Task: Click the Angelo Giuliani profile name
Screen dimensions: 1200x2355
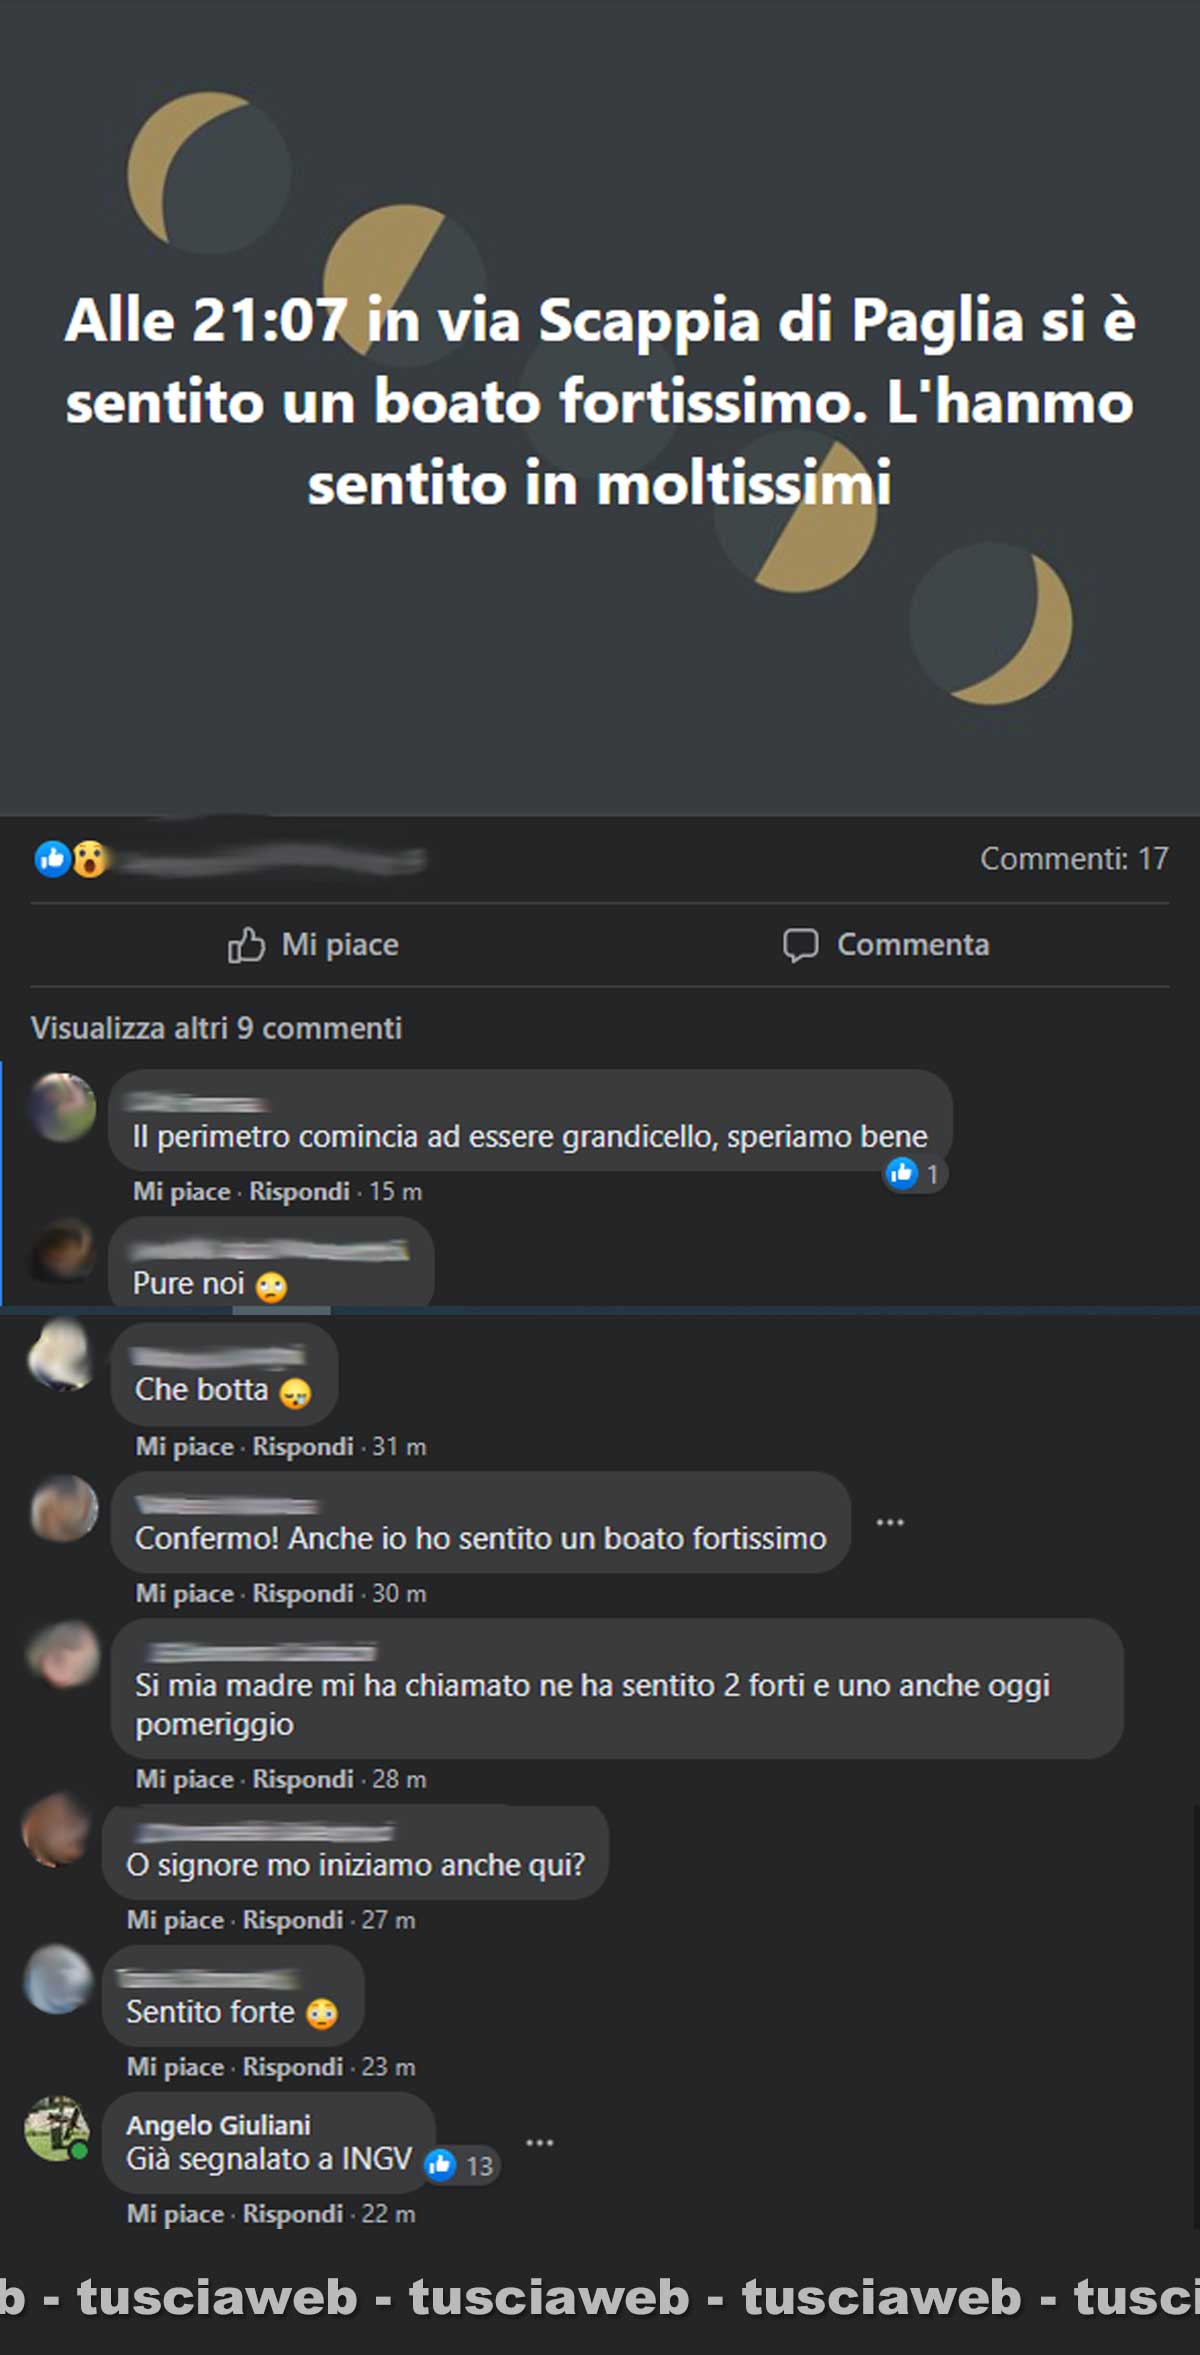Action: tap(218, 2124)
